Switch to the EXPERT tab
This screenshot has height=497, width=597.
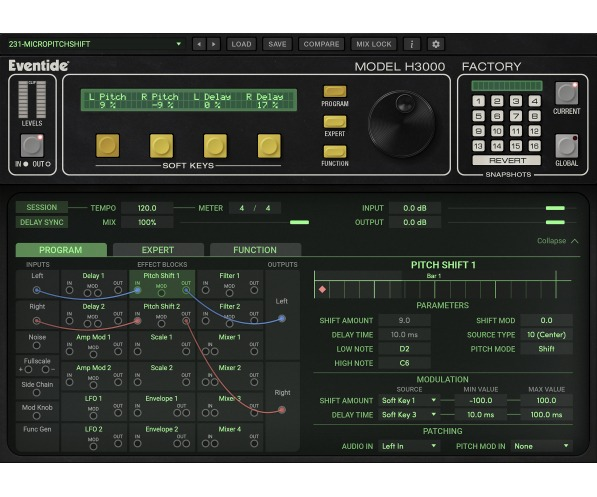click(158, 250)
